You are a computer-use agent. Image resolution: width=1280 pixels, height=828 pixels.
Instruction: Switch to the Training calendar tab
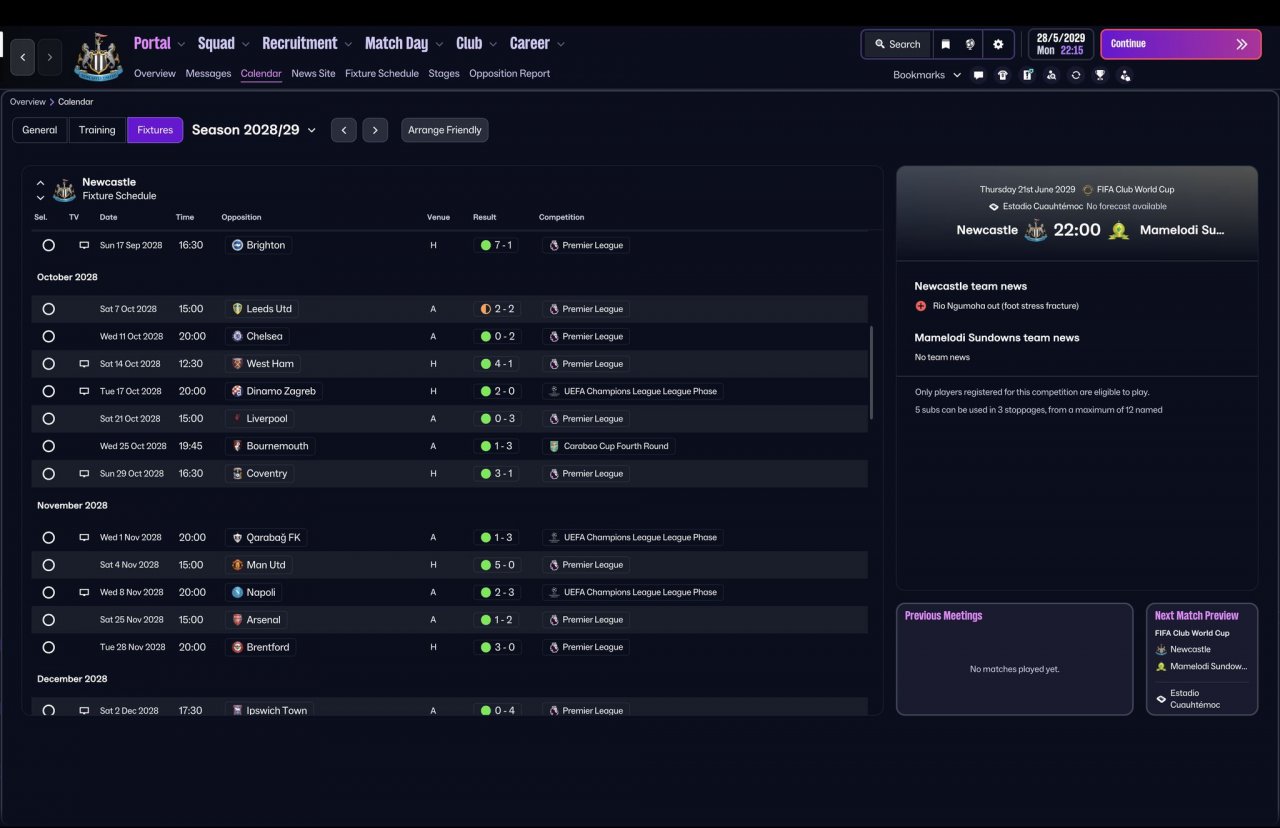pos(97,130)
